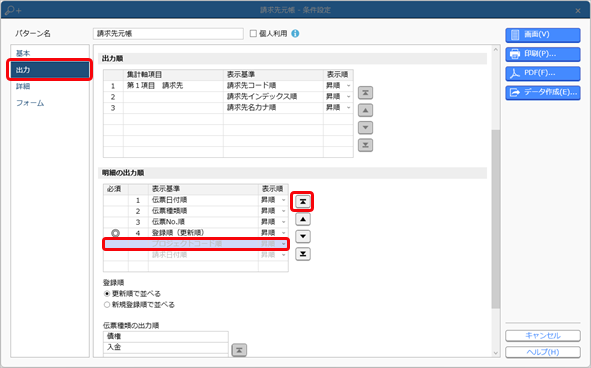Screen dimensions: 591x368
Task: Select the プロジェクトコード順 row
Action: (x=196, y=244)
